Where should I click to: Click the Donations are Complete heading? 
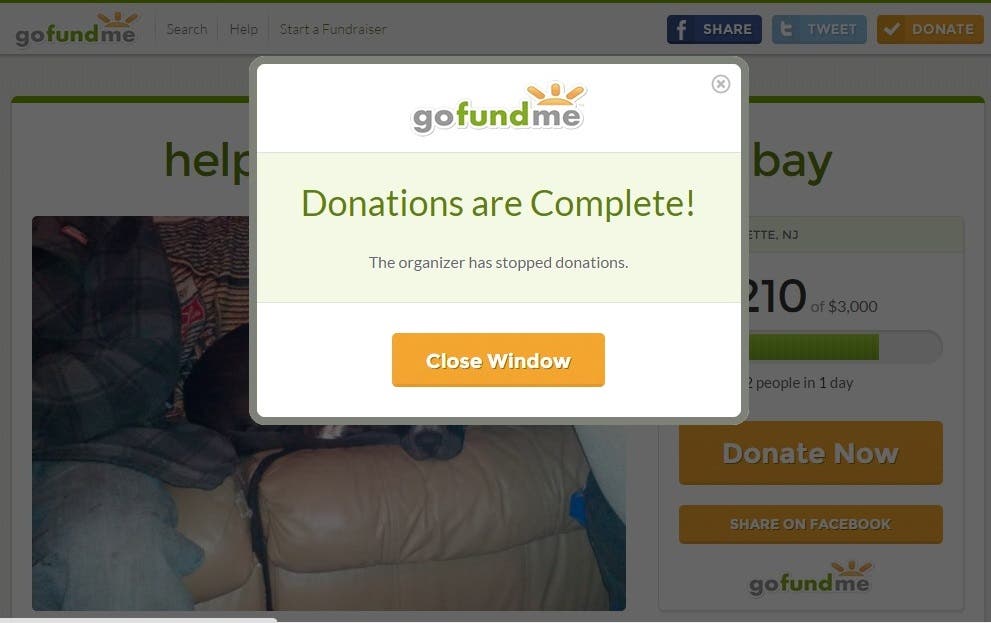click(x=498, y=203)
